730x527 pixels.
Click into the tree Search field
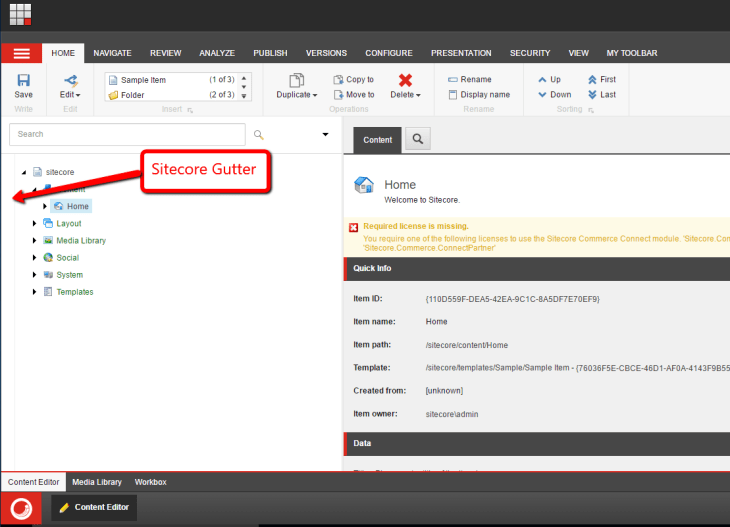pyautogui.click(x=127, y=135)
